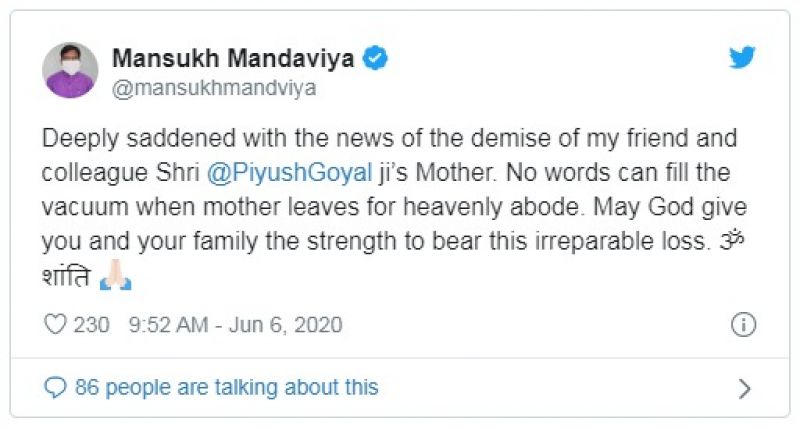This screenshot has height=429, width=800.
Task: Like the tweet with the heart icon
Action: coord(56,325)
